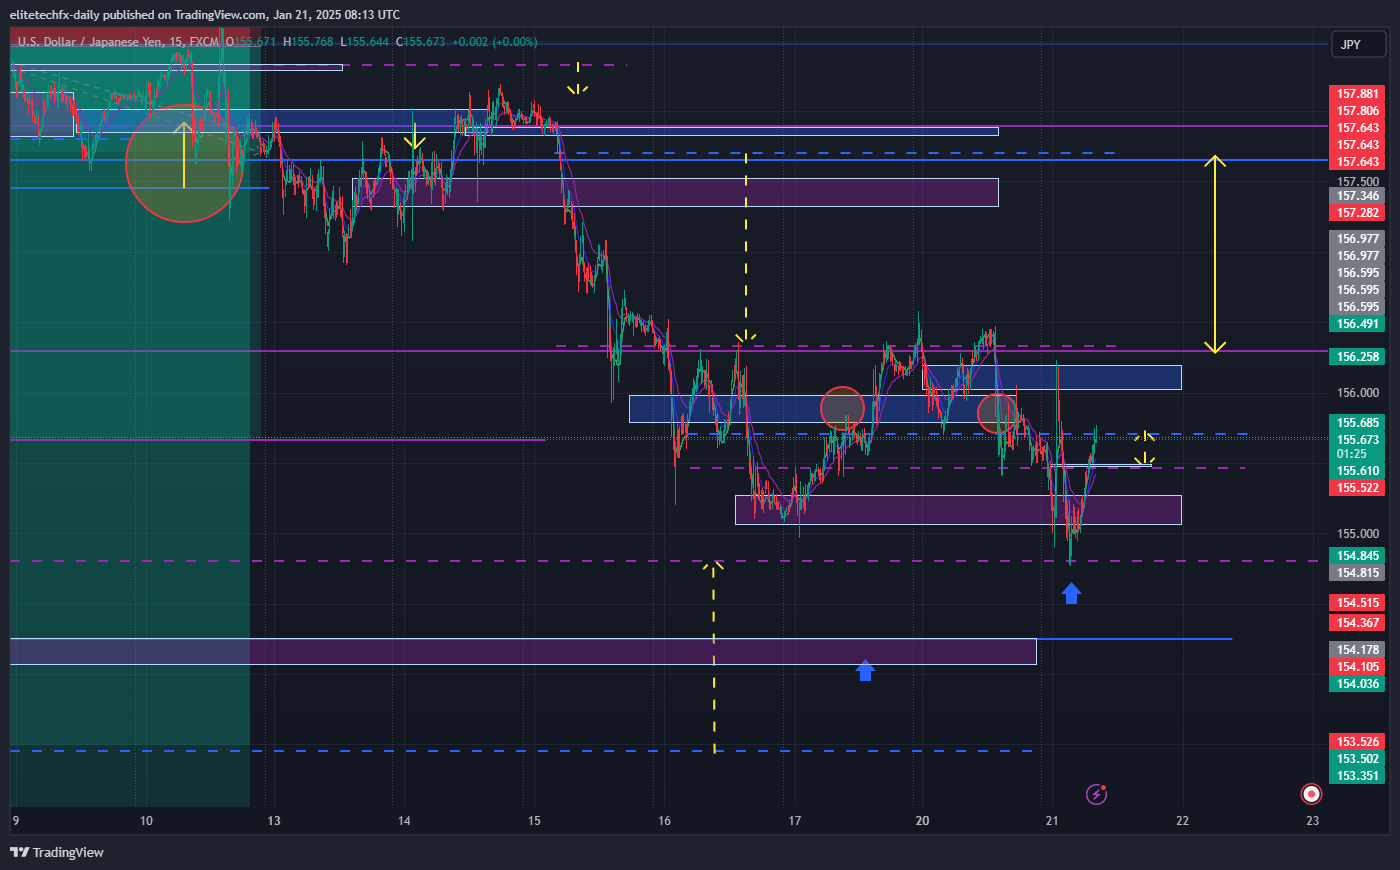Screen dimensions: 1400x870
Task: Click date 20 on the time axis
Action: pos(922,821)
